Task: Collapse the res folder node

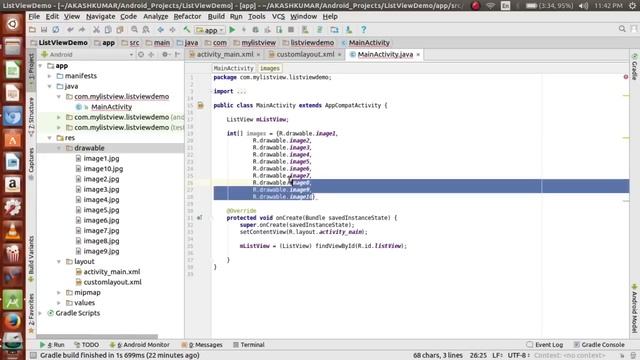Action: [50, 138]
